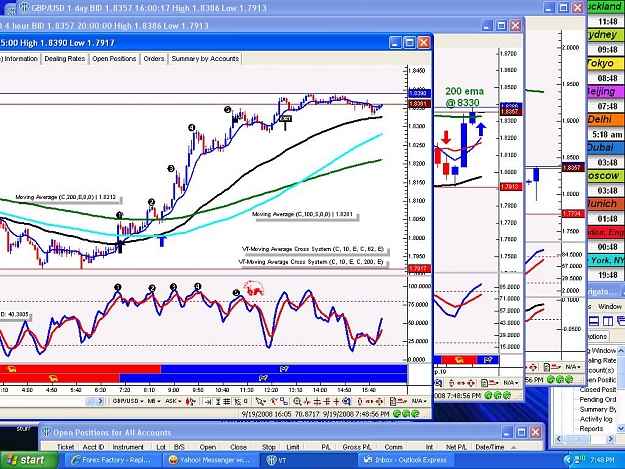Sort Open Positions by Gross P/L column
625x469 pixels.
tap(356, 447)
